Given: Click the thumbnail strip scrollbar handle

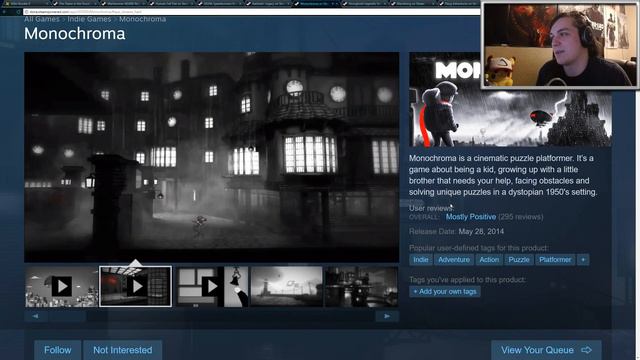Looking at the screenshot, I should tap(67, 316).
